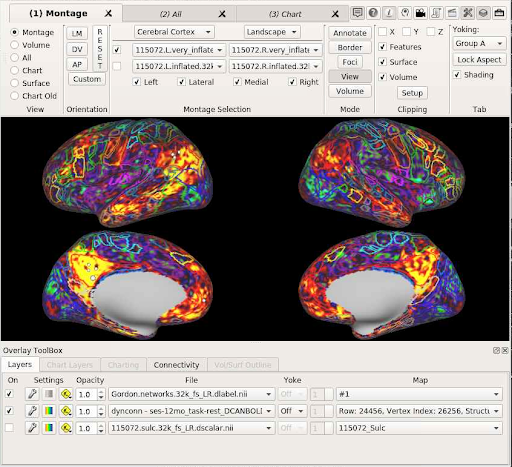Open 115072.L.inflated.32k surface dropdown
Viewport: 512px width, 467px height.
(x=179, y=66)
